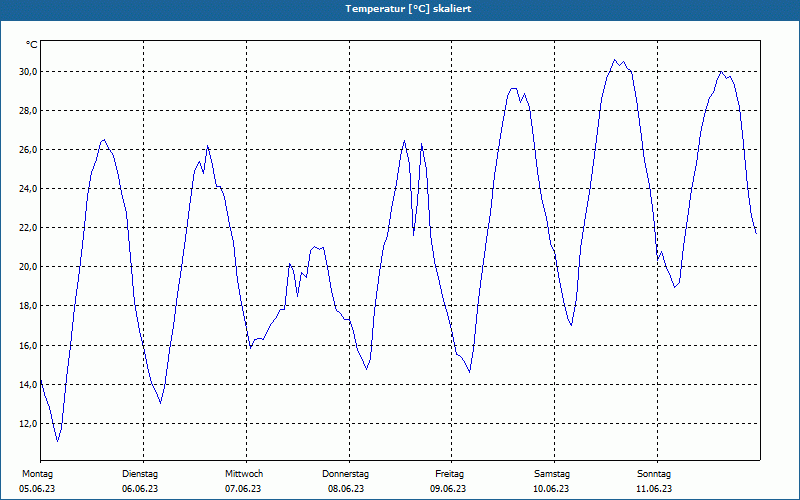
Task: Select the 28,0 axis value
Action: coord(29,111)
